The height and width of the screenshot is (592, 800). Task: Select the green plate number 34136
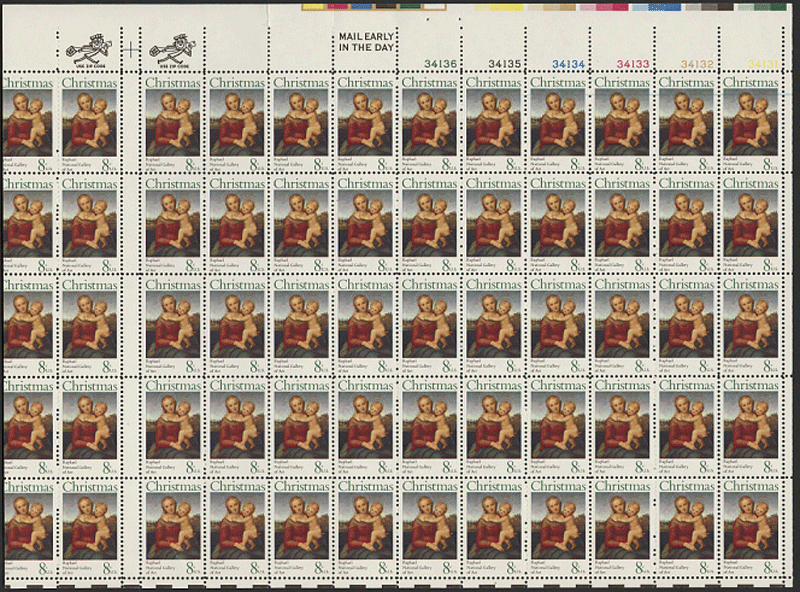coord(441,64)
